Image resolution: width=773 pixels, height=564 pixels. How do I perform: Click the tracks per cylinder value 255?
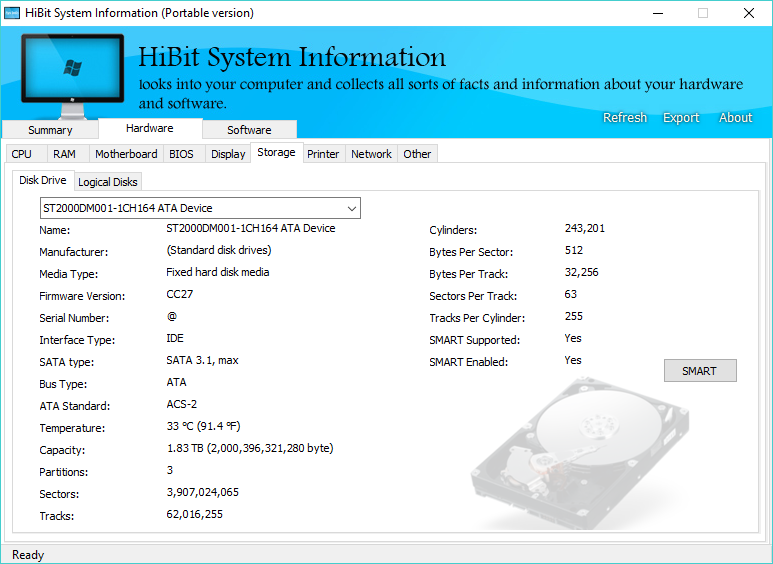tap(574, 316)
